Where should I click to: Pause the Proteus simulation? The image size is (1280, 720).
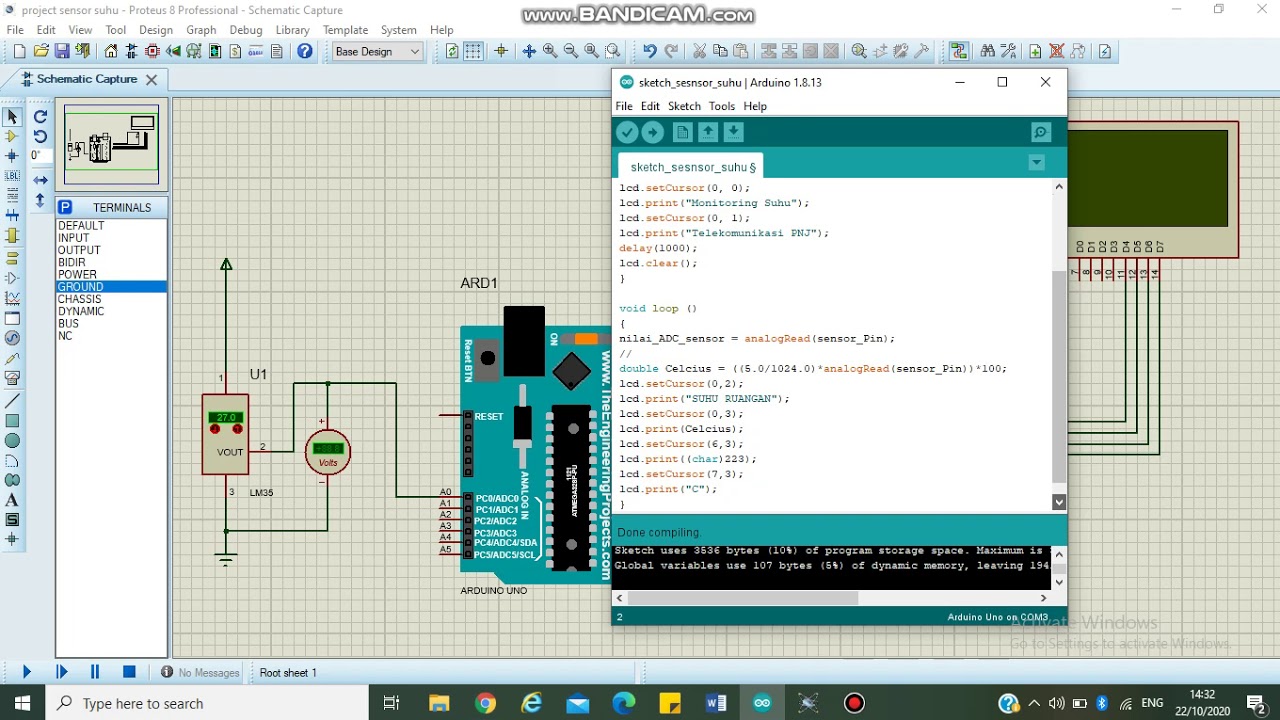(x=95, y=672)
